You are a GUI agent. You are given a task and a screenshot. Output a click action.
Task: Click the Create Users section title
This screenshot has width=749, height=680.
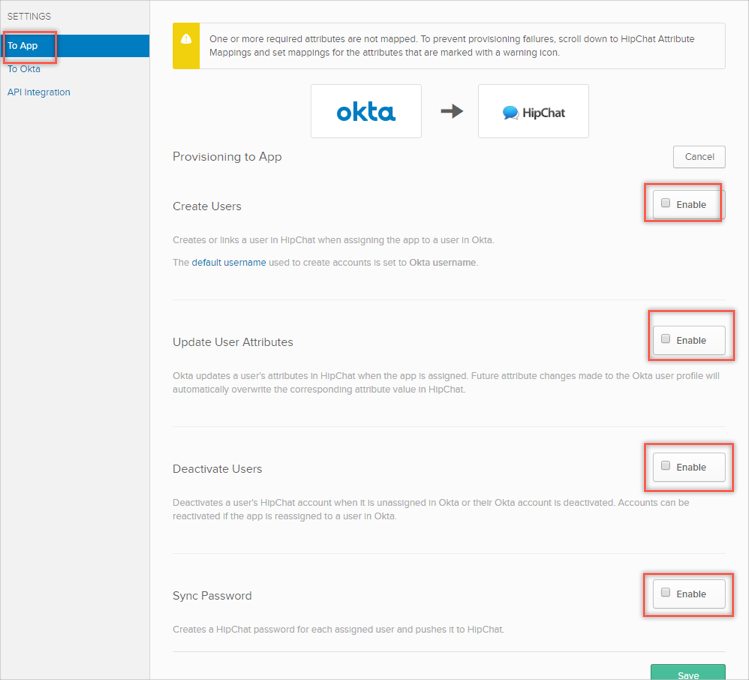click(207, 206)
